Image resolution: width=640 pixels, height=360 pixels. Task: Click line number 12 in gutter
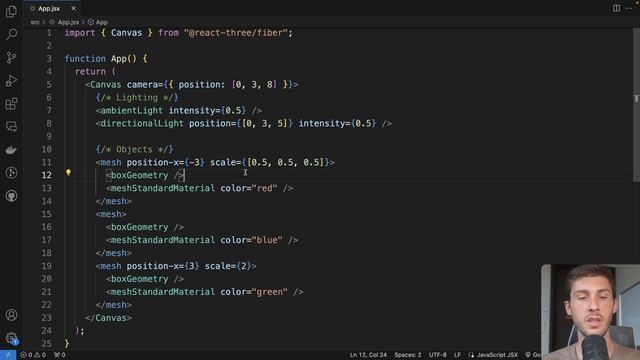(47, 175)
